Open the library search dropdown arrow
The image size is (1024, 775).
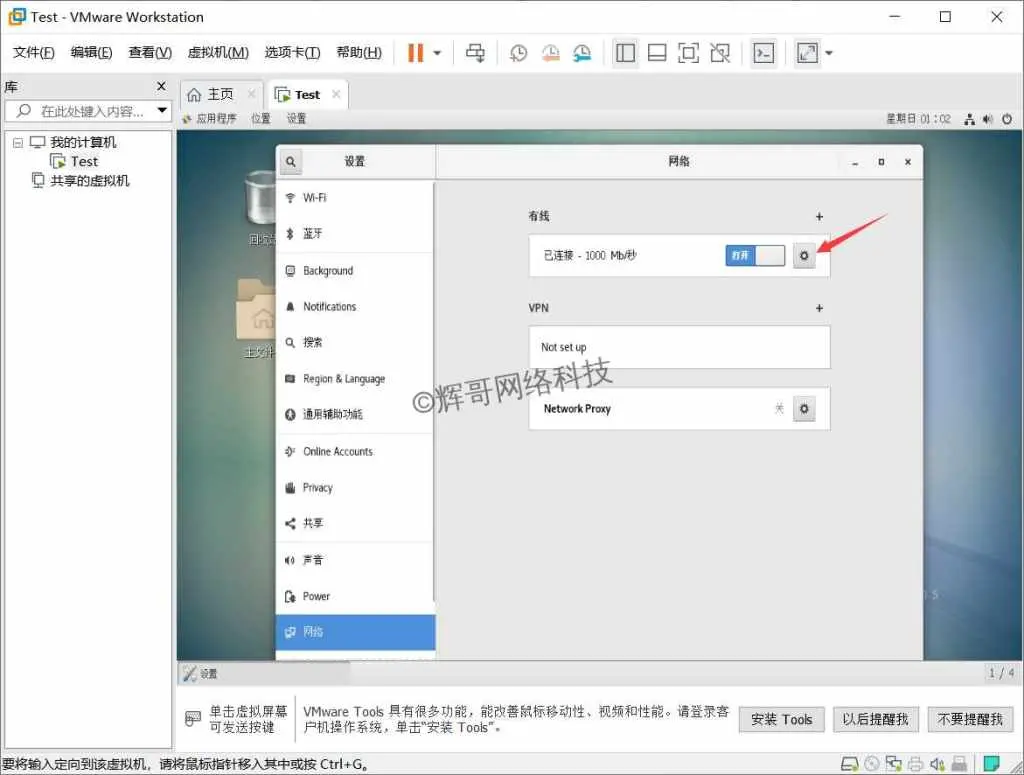point(162,110)
